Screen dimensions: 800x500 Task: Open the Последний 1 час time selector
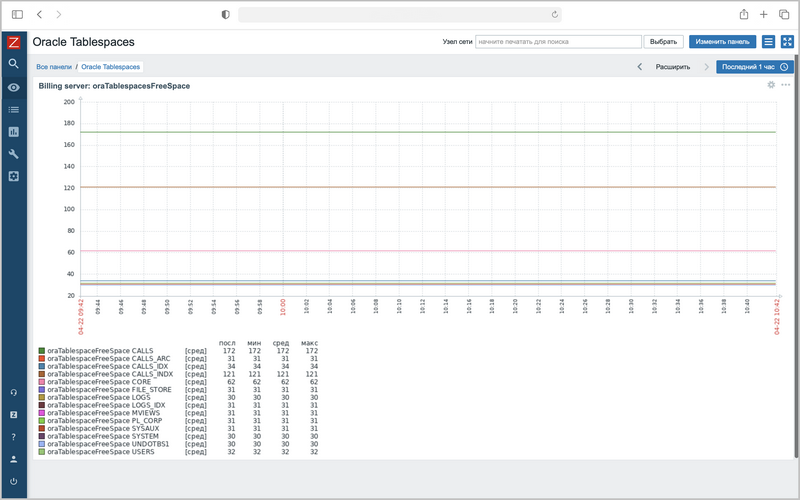[x=755, y=67]
